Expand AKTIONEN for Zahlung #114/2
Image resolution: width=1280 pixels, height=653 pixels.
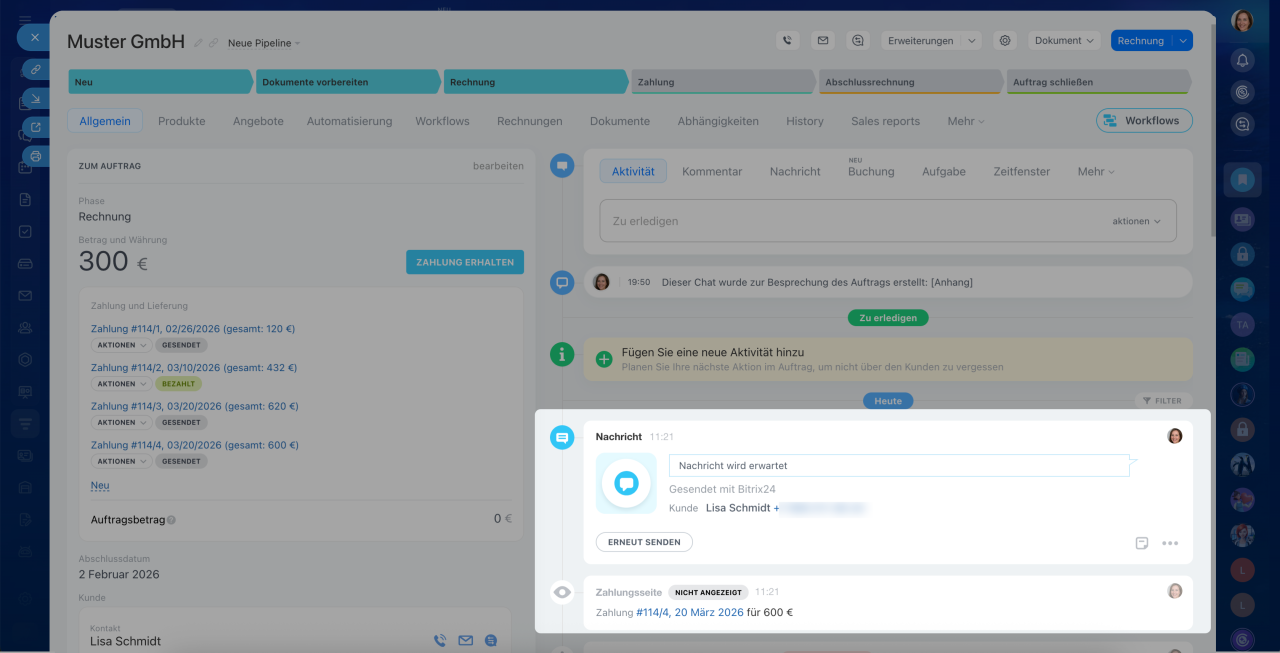122,384
